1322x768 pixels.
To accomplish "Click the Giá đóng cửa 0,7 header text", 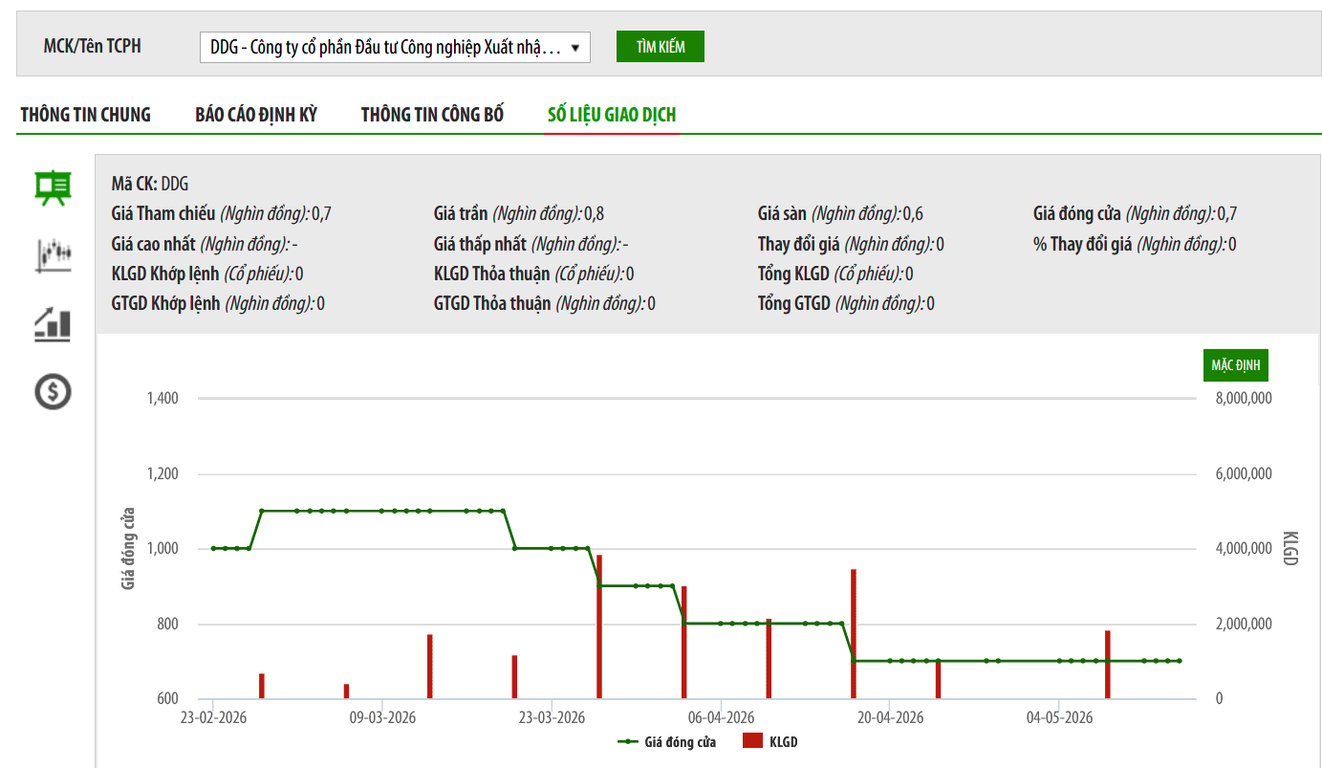I will [1135, 213].
